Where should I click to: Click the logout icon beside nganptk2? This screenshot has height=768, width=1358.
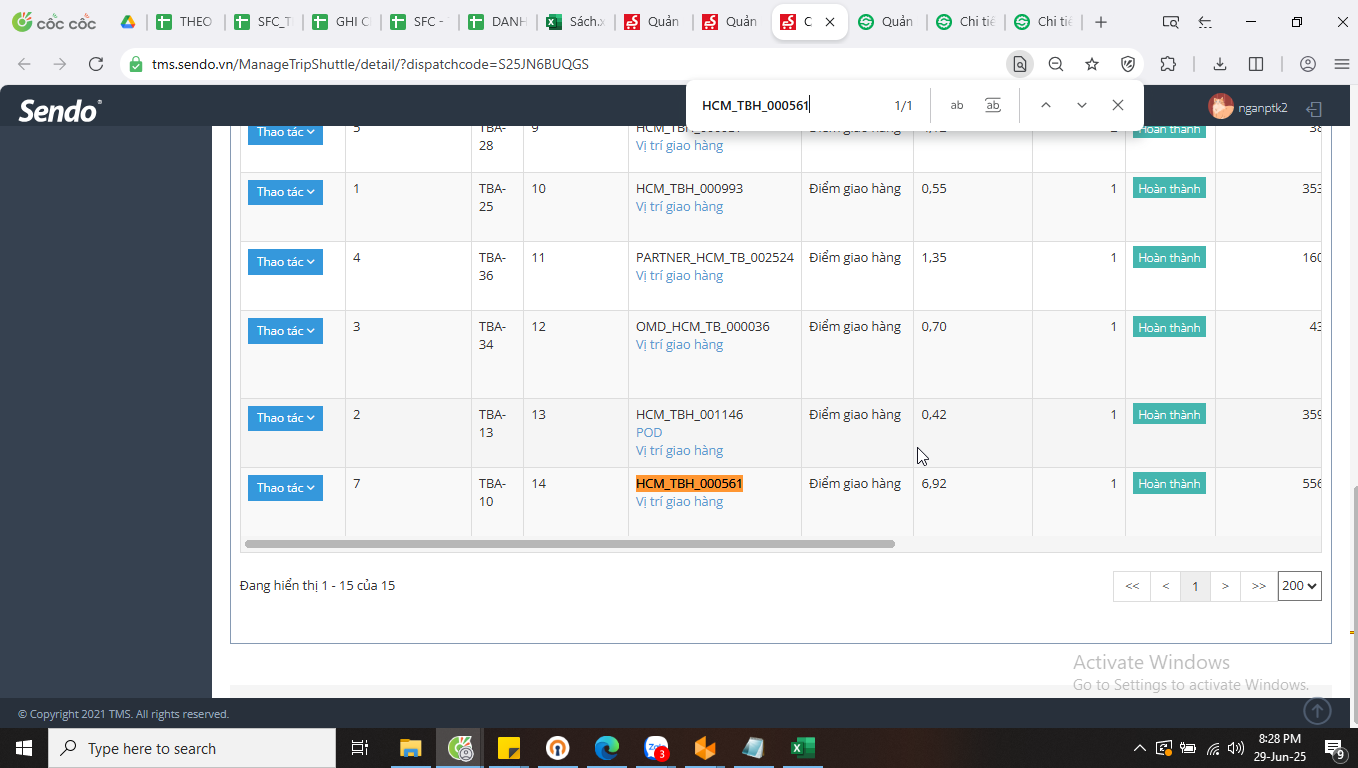[x=1315, y=108]
